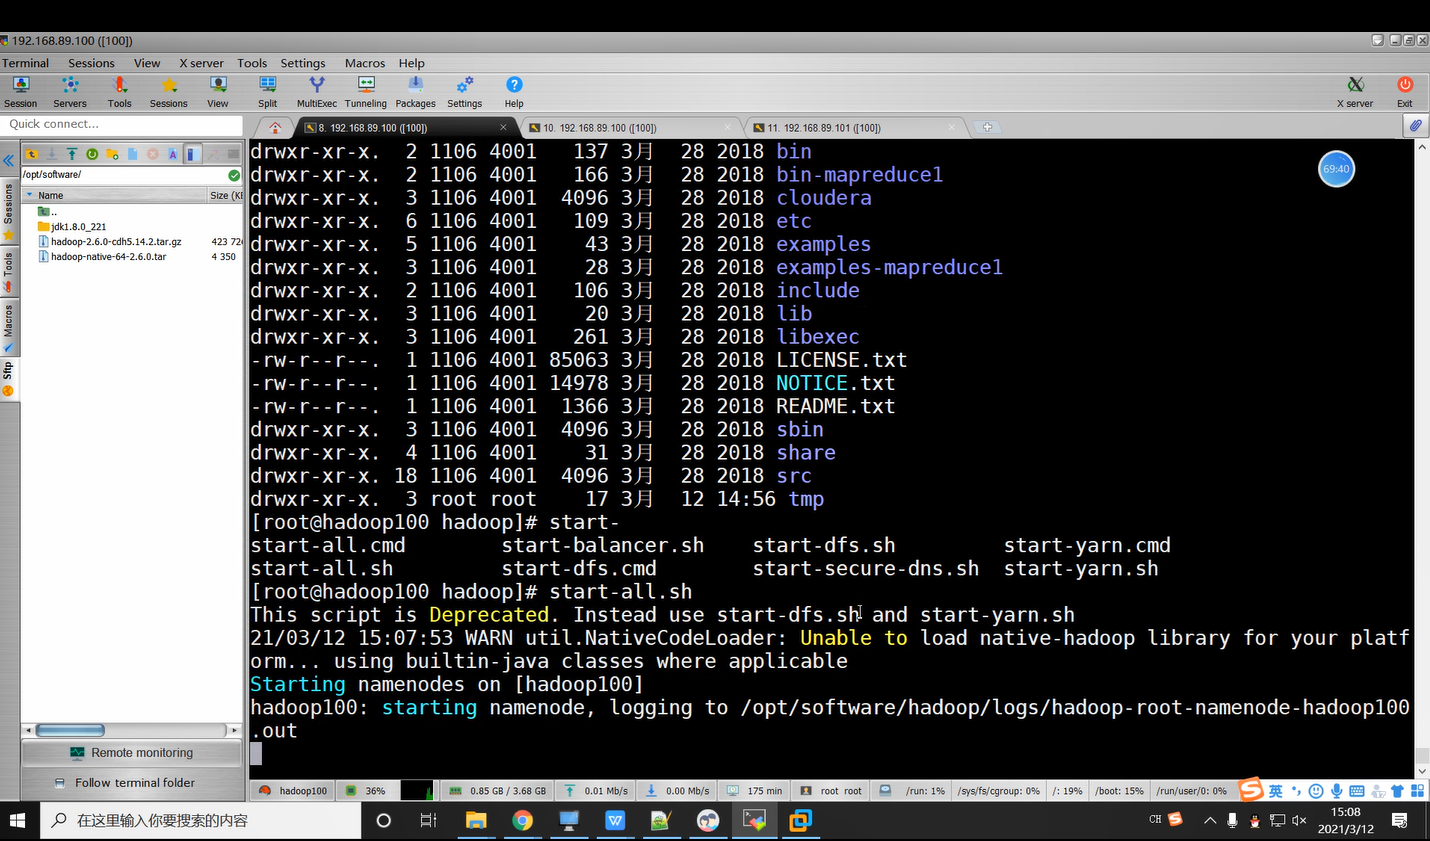Open the Windows Start menu
This screenshot has height=841, width=1430.
click(x=17, y=820)
